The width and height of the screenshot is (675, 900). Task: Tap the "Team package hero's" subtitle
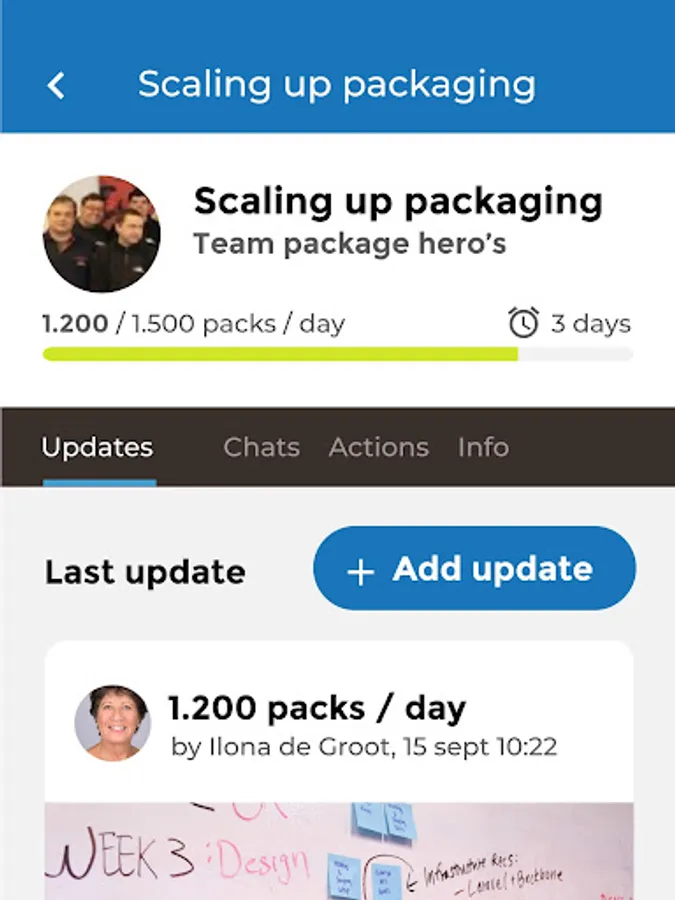[x=349, y=244]
